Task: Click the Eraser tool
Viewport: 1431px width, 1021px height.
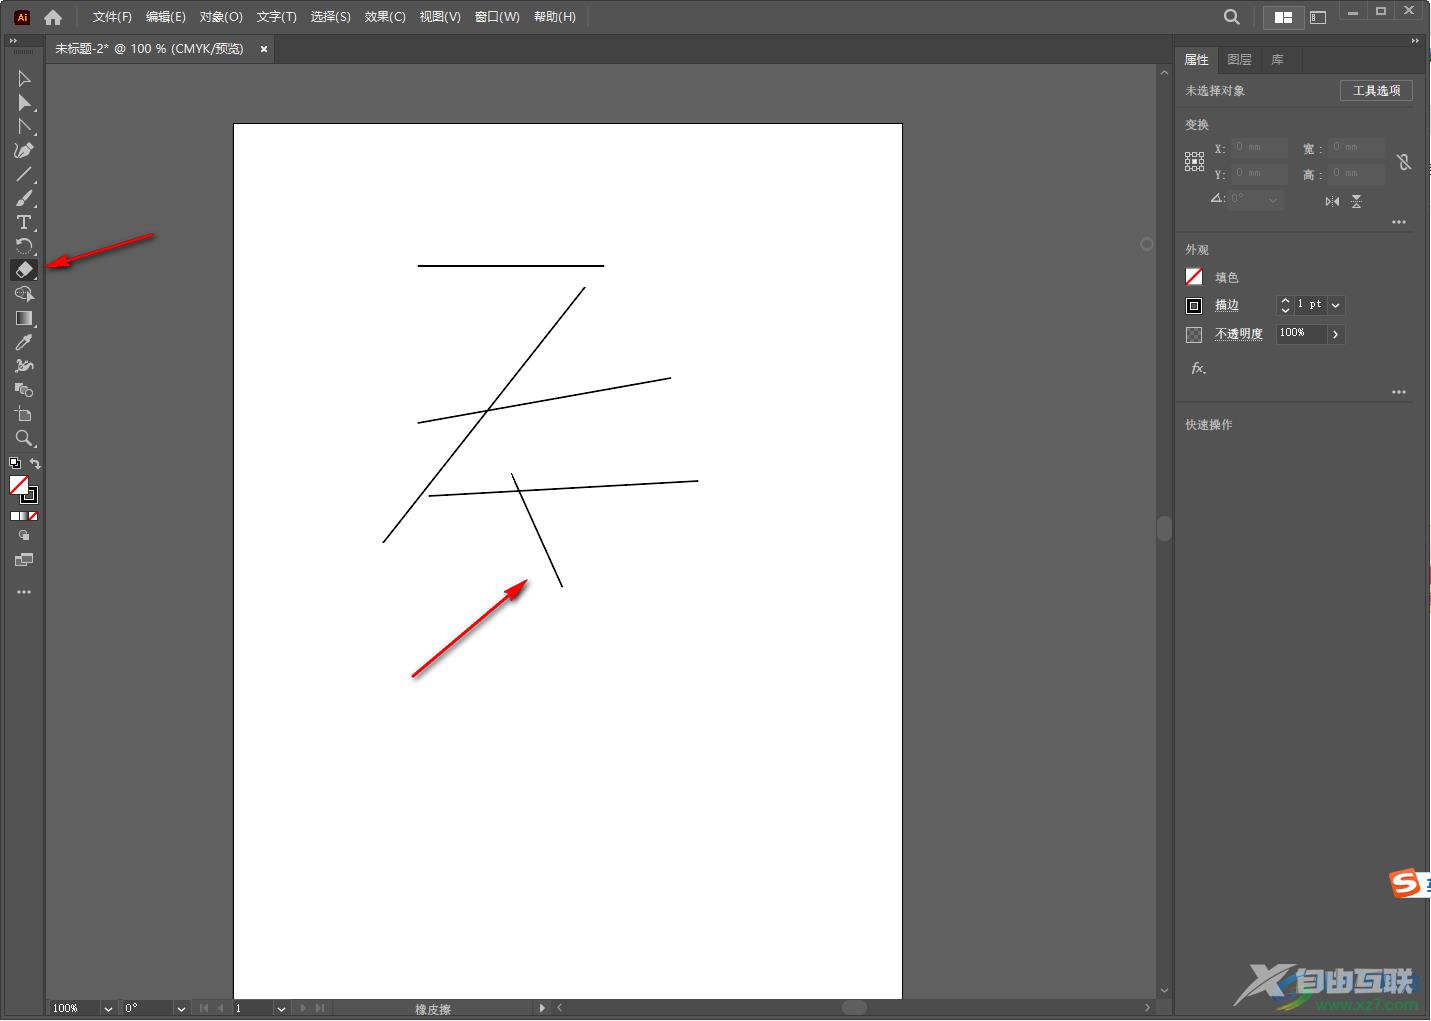Action: tap(24, 270)
